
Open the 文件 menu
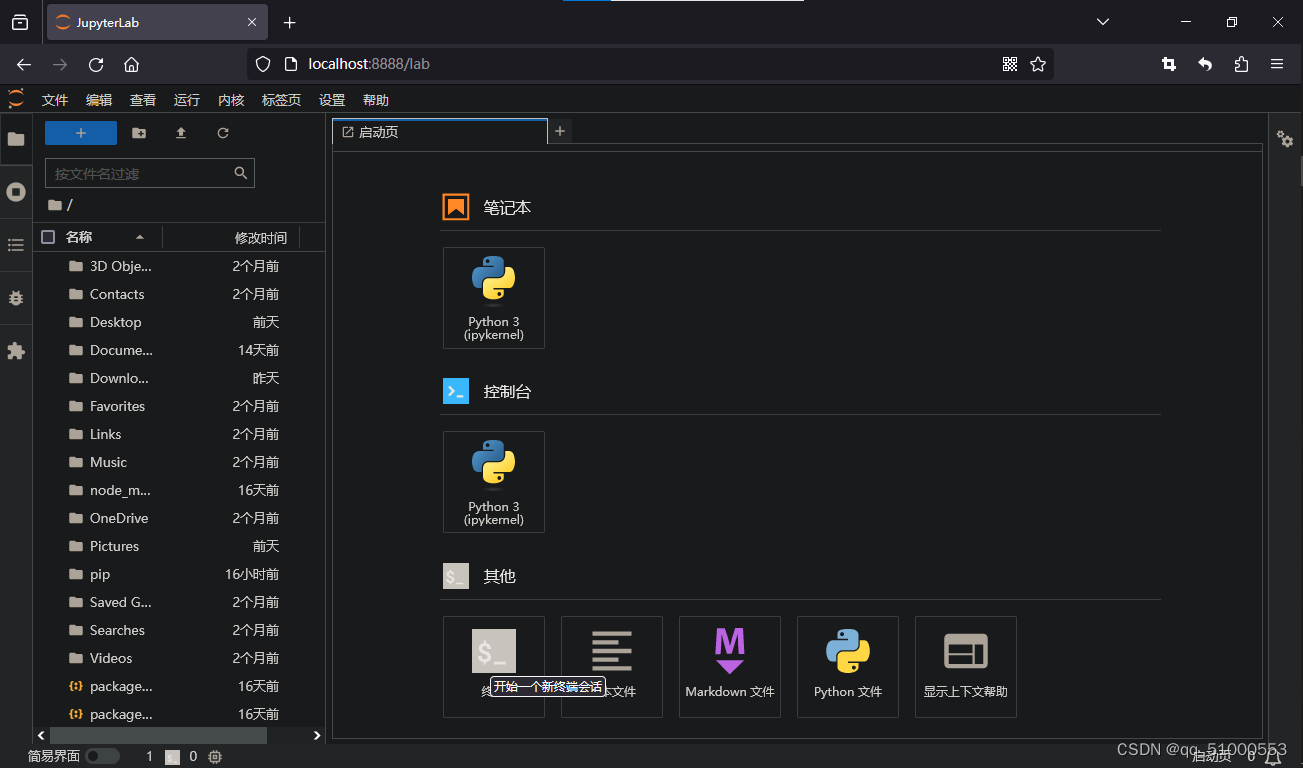pos(55,100)
